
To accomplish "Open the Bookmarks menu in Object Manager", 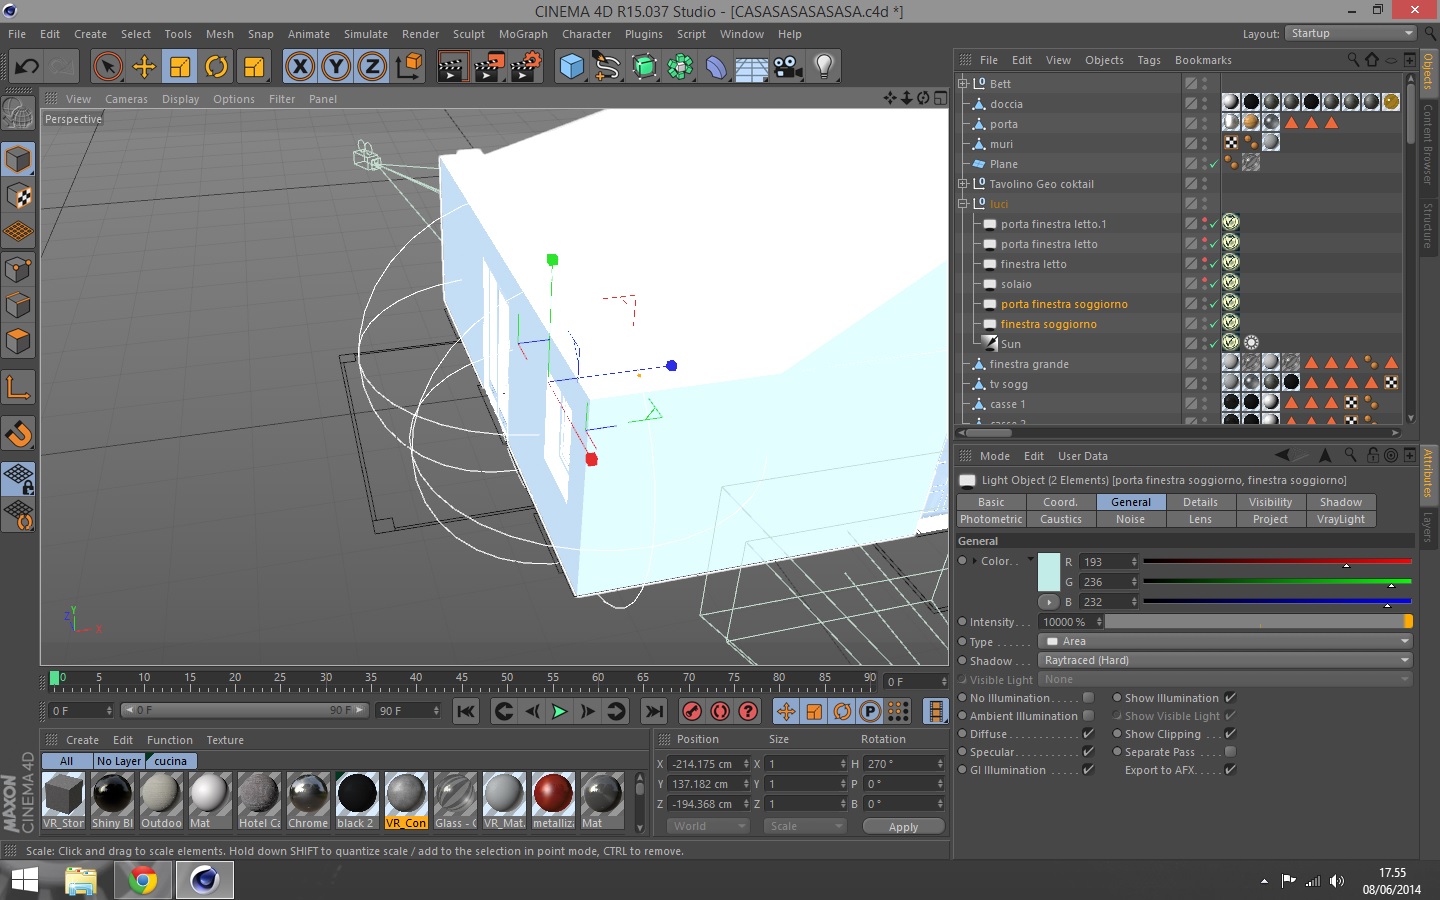I will pyautogui.click(x=1203, y=60).
